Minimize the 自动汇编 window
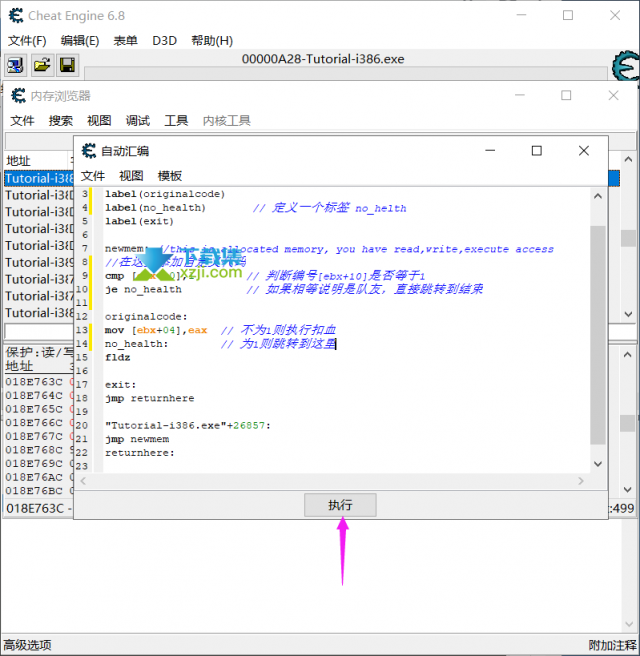The image size is (640, 656). (x=490, y=151)
